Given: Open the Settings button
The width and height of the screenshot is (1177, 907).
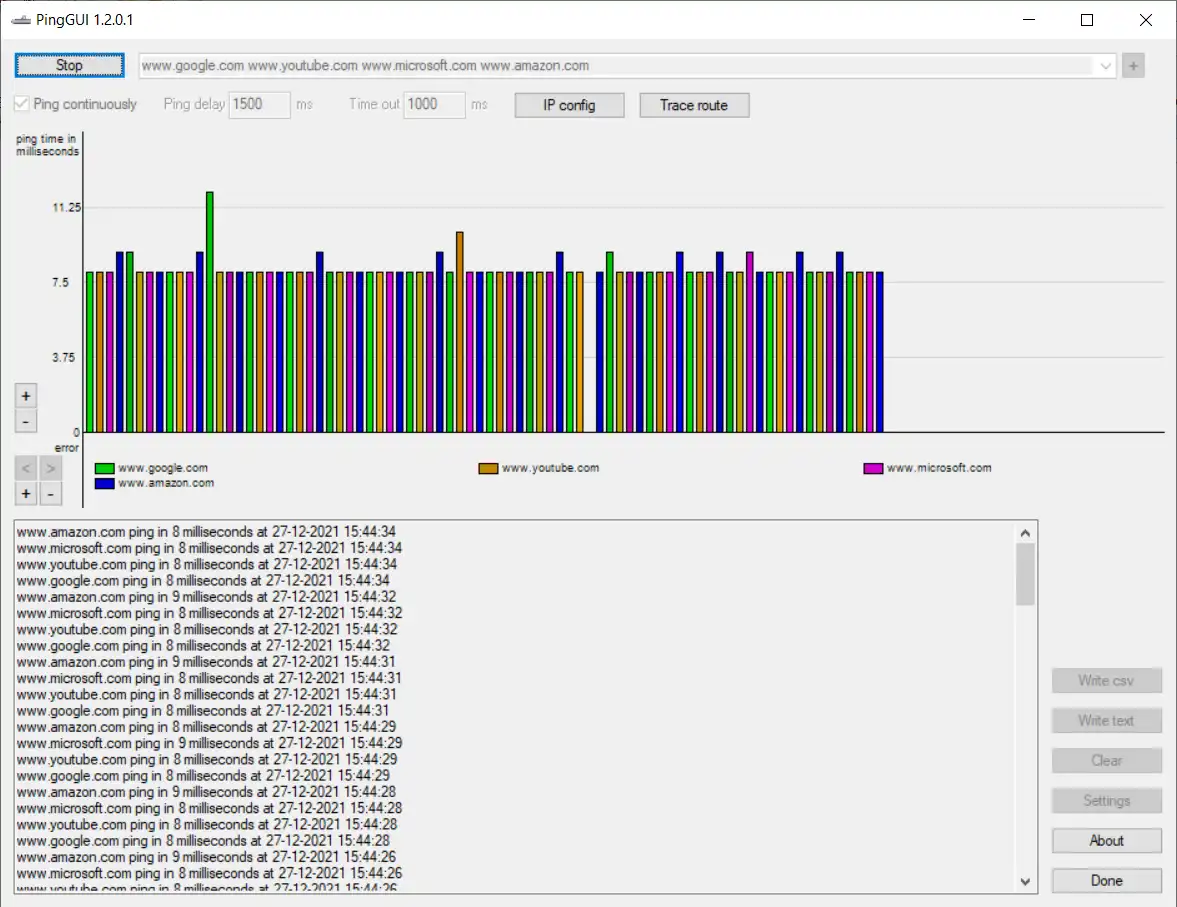Looking at the screenshot, I should (x=1106, y=800).
